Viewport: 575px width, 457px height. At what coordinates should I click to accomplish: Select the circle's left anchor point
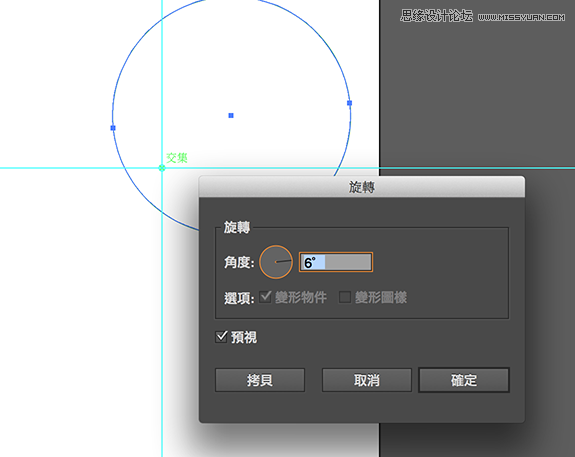click(x=113, y=128)
